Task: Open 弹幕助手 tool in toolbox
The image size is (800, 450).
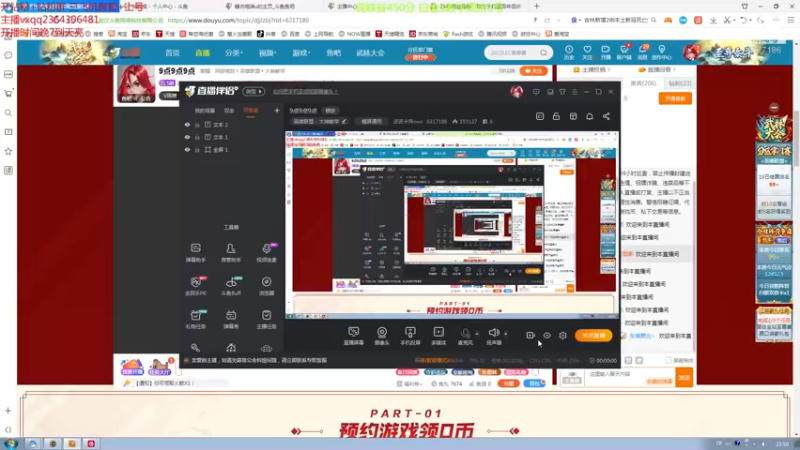Action: click(195, 253)
